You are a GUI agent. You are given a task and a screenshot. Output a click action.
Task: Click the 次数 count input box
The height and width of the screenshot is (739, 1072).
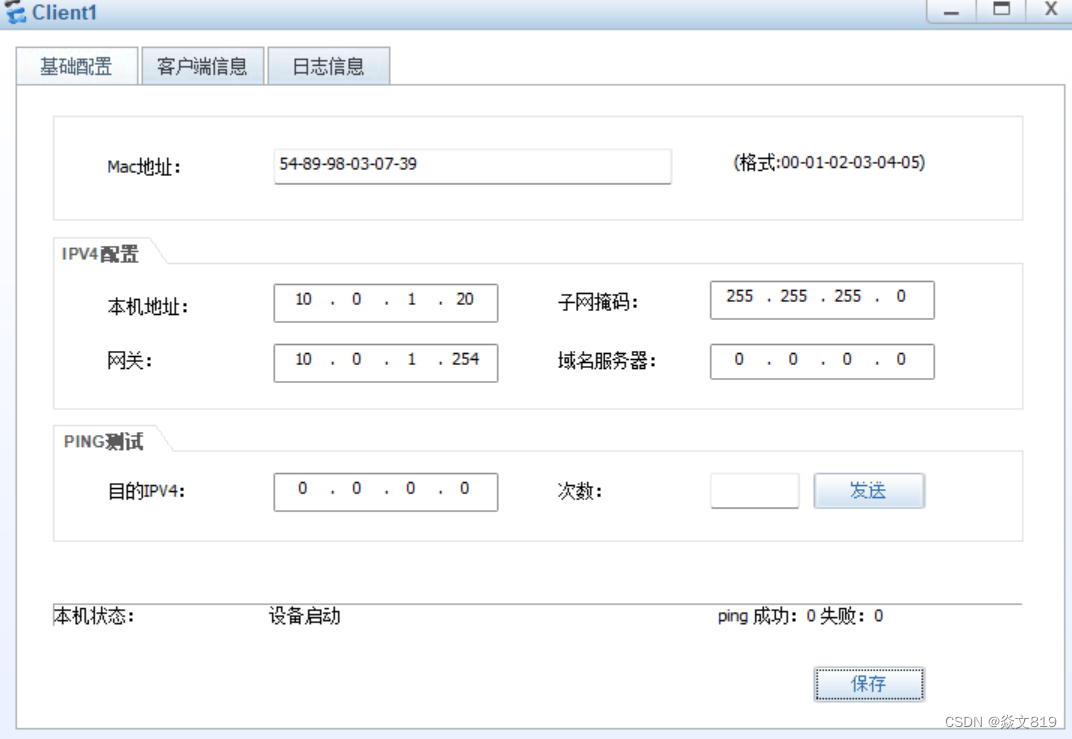point(755,491)
